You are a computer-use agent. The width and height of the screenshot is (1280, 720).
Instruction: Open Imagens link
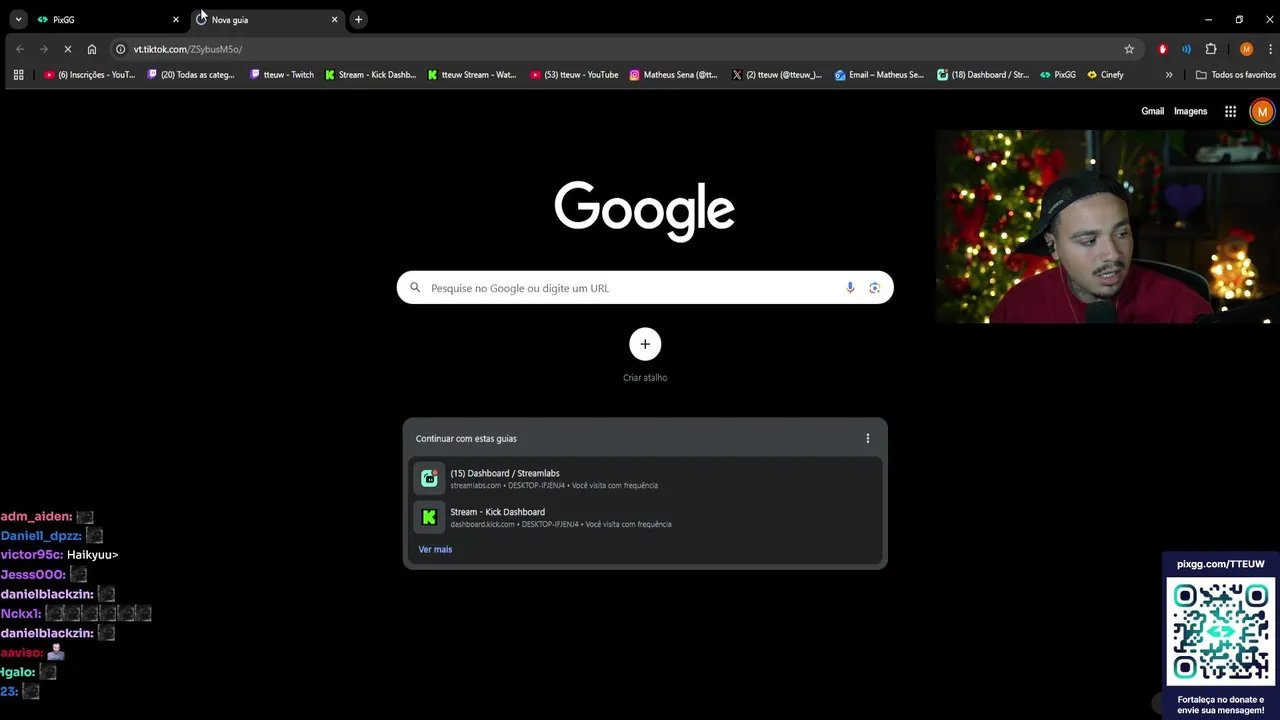click(x=1190, y=111)
